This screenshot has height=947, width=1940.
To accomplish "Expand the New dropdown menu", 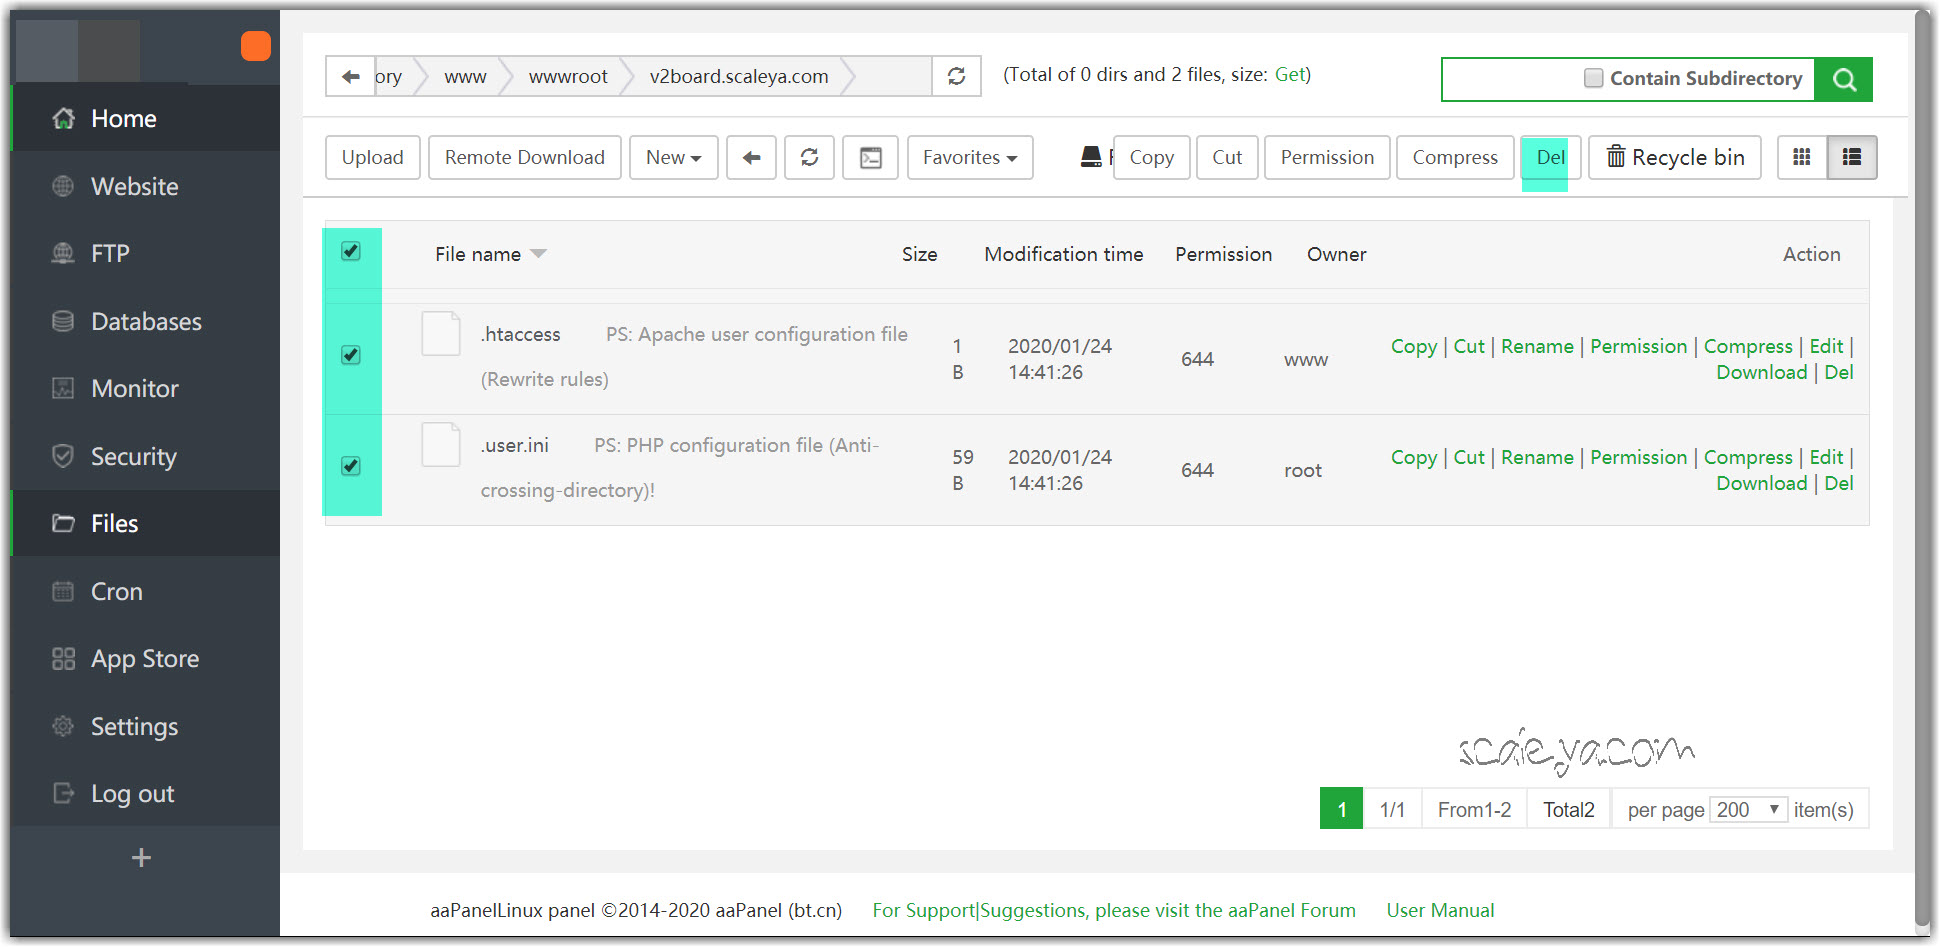I will (673, 158).
